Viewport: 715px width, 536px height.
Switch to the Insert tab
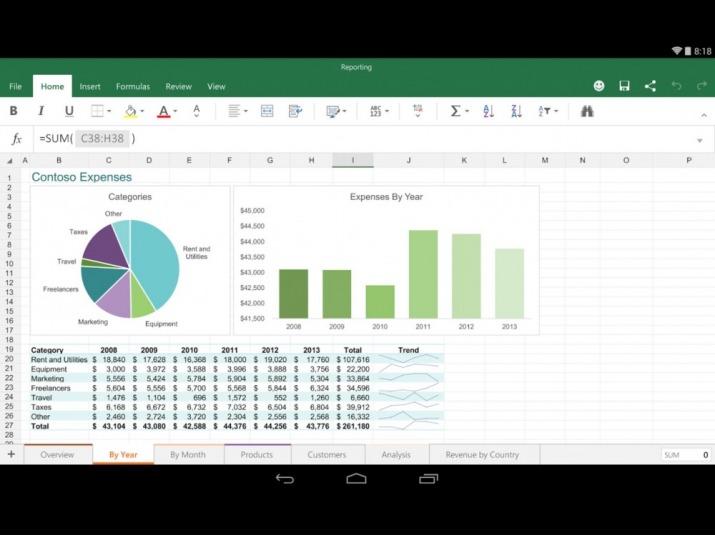pyautogui.click(x=90, y=86)
